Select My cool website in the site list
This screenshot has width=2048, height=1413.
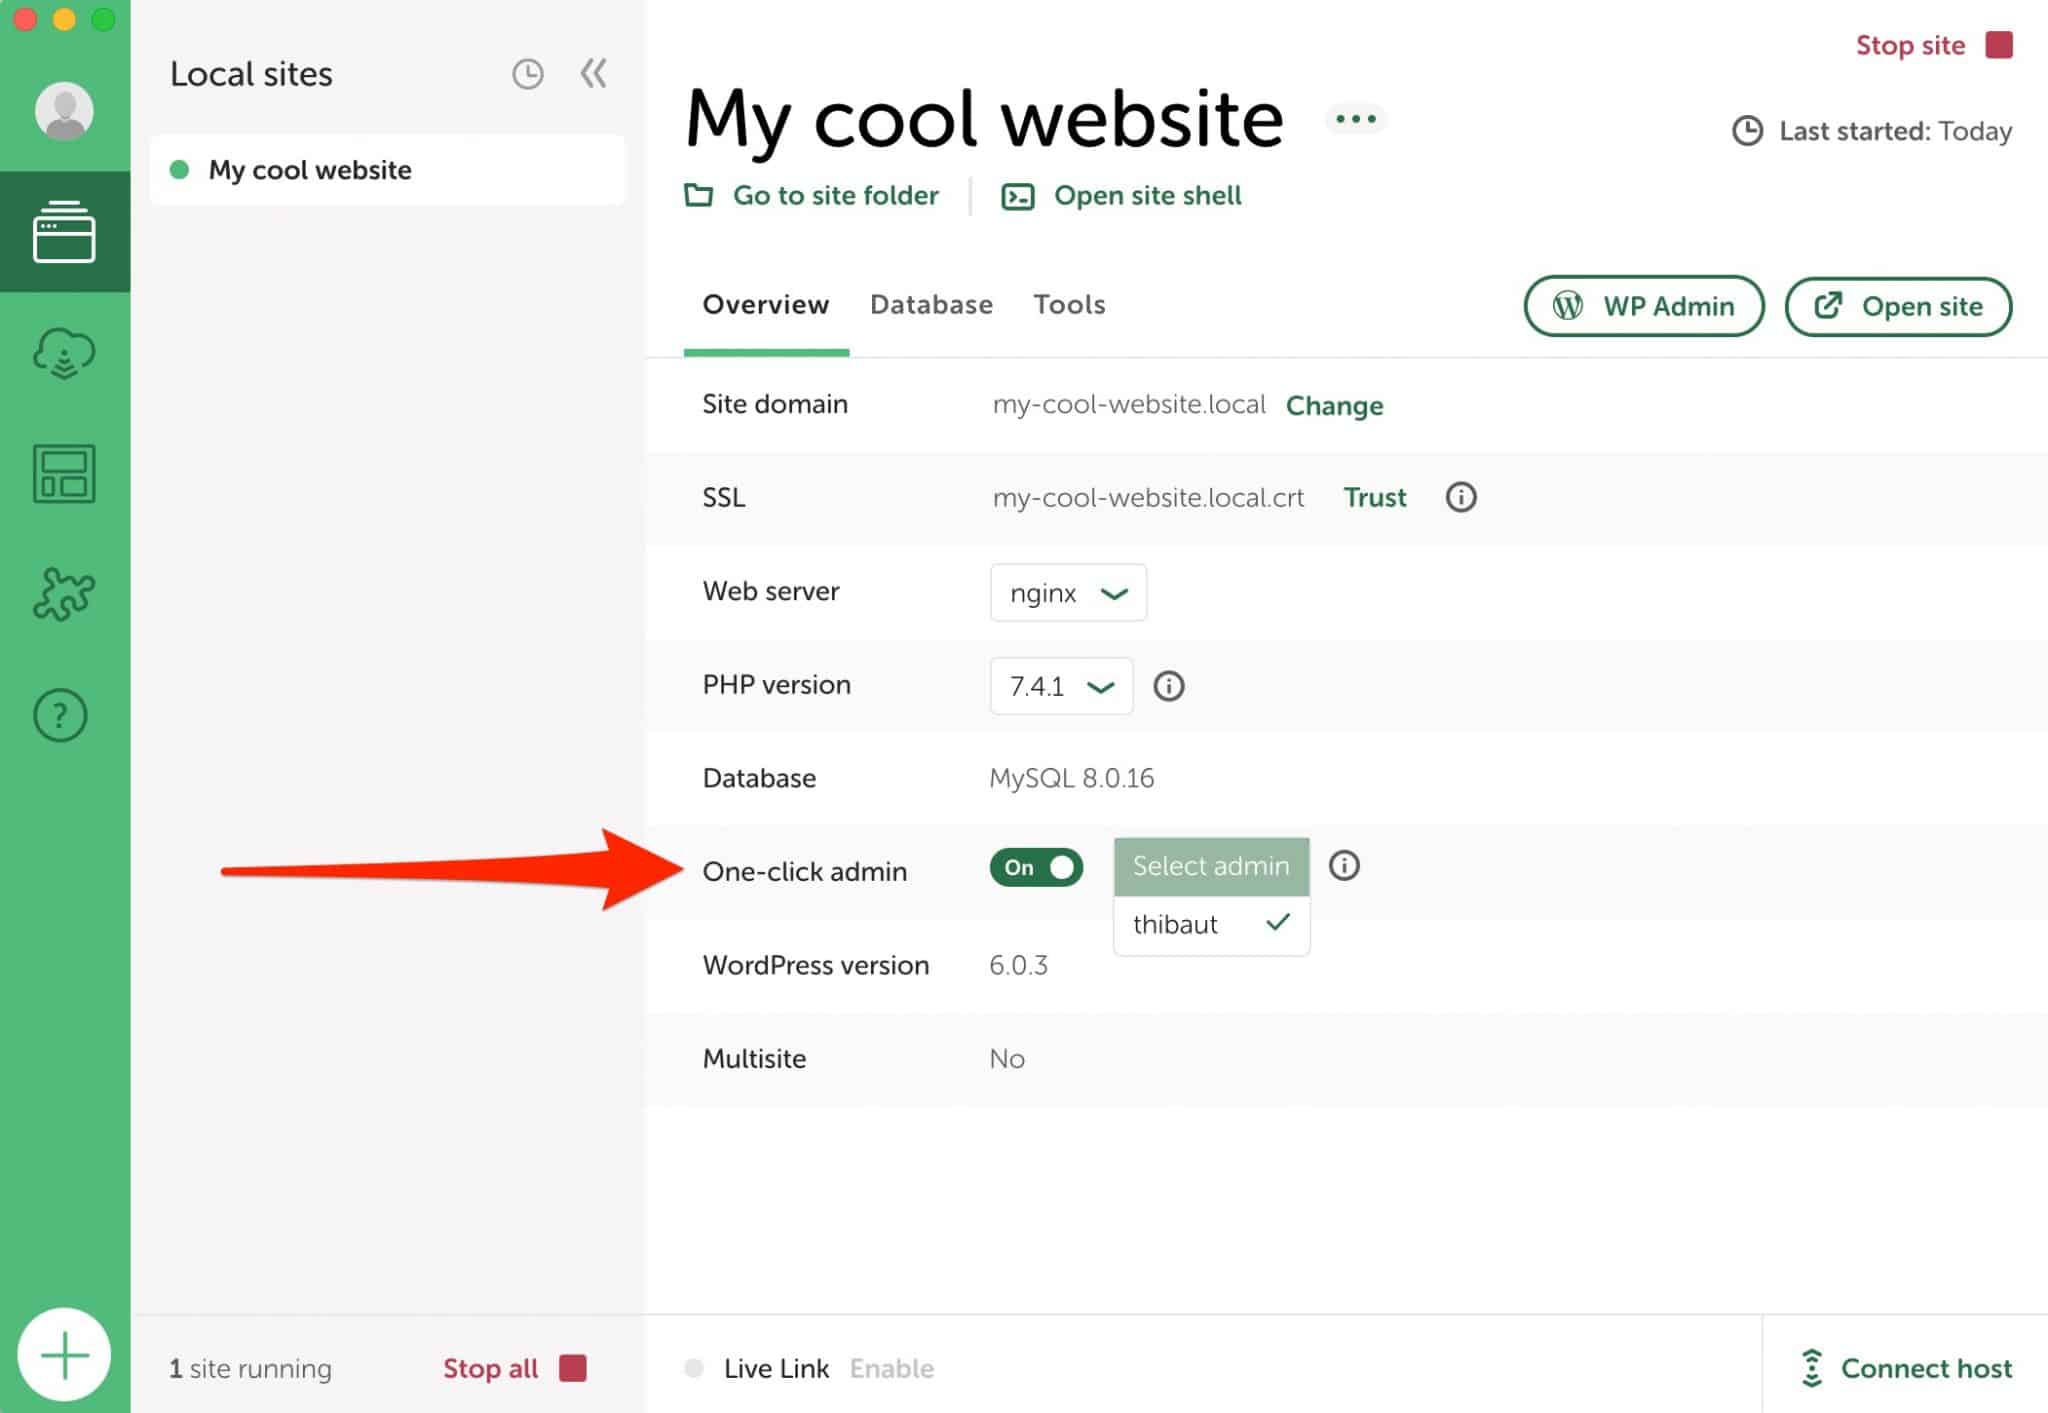click(x=310, y=170)
